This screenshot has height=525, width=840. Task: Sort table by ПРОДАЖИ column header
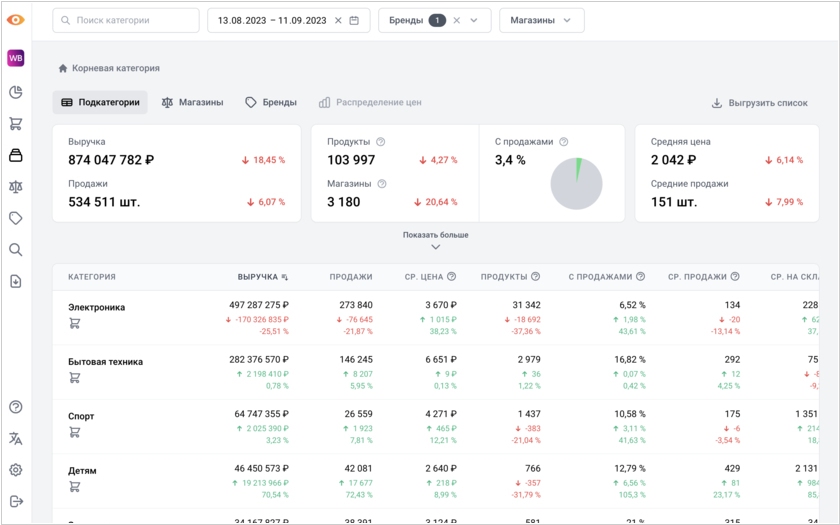[x=351, y=277]
